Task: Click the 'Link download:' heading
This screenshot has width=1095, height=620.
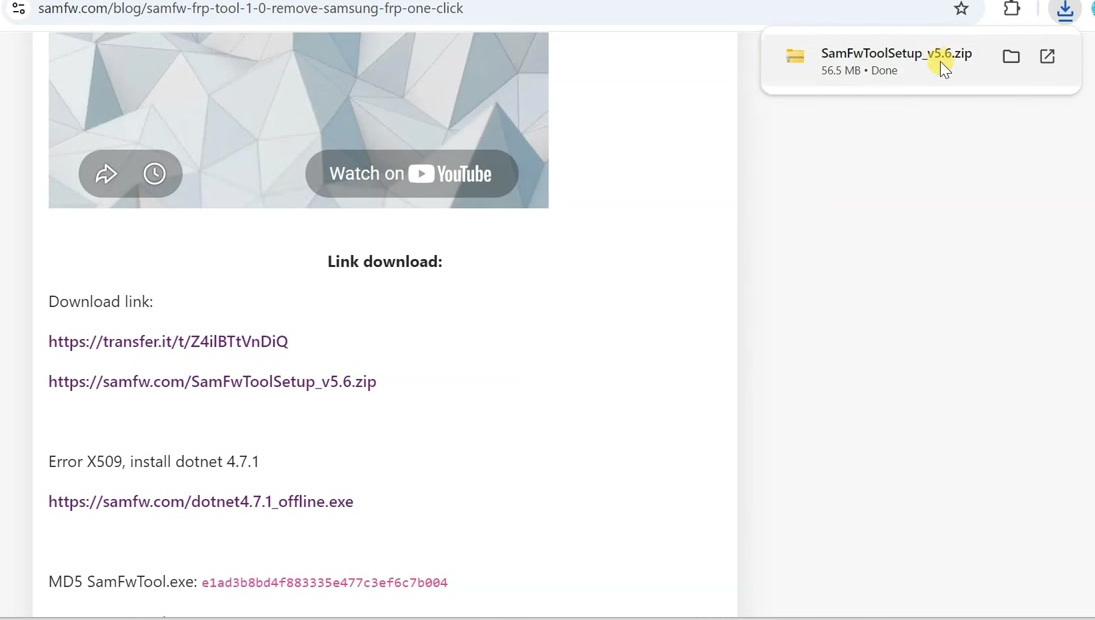Action: (385, 262)
